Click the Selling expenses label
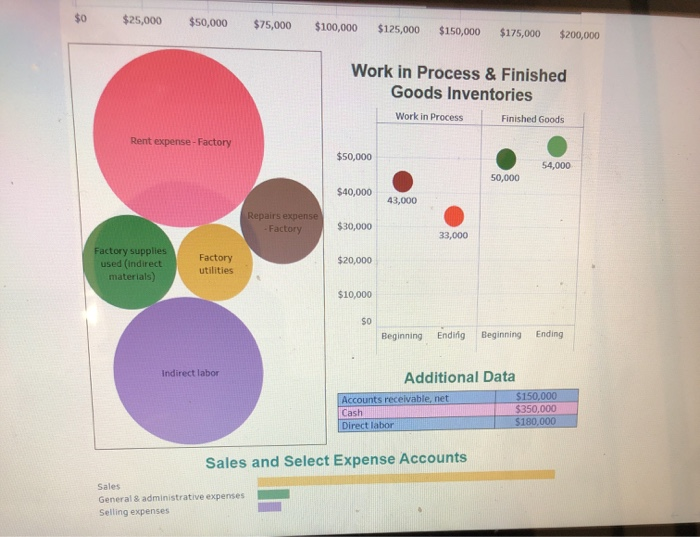 (x=134, y=512)
